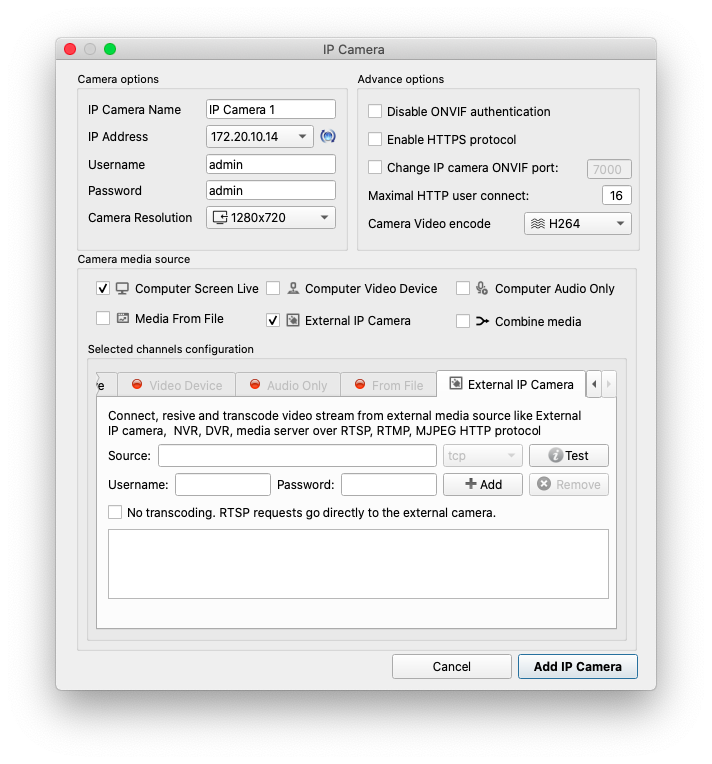Click the Add source button
This screenshot has height=764, width=712.
(x=482, y=484)
